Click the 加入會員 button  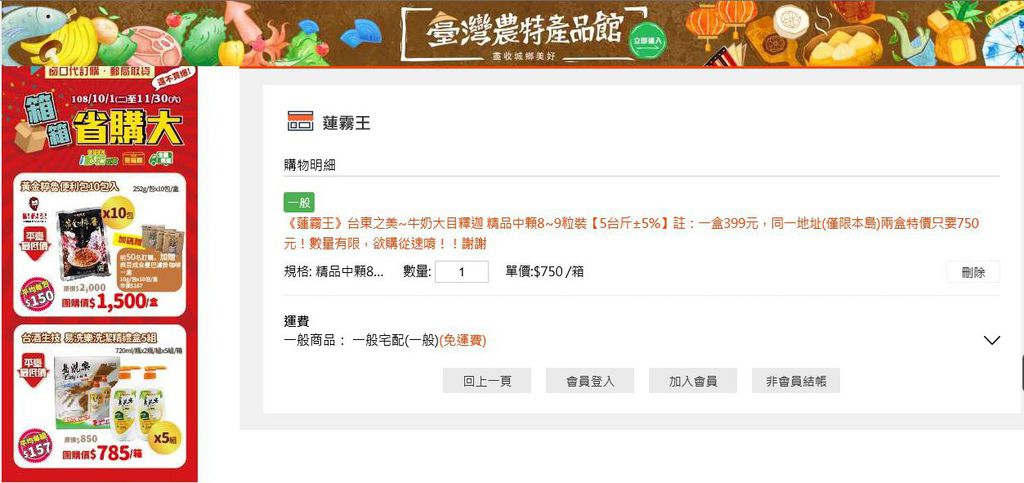coord(693,381)
